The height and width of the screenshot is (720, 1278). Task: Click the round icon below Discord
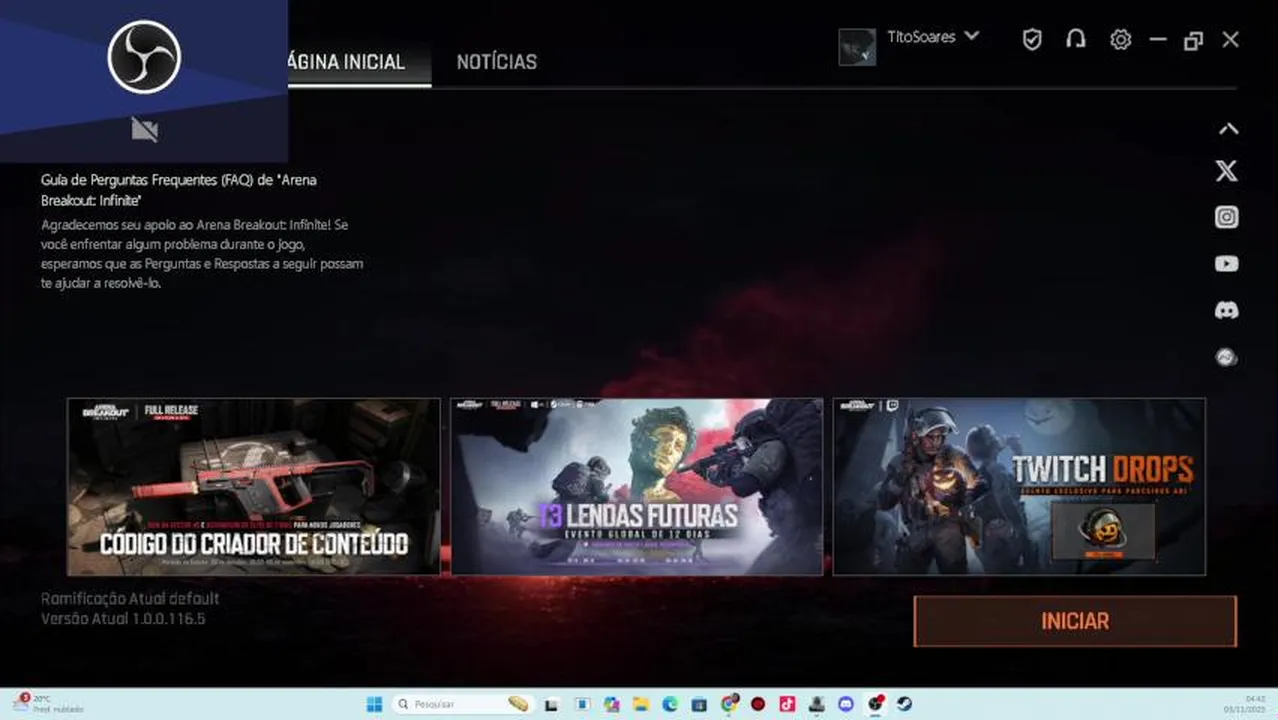tap(1227, 357)
